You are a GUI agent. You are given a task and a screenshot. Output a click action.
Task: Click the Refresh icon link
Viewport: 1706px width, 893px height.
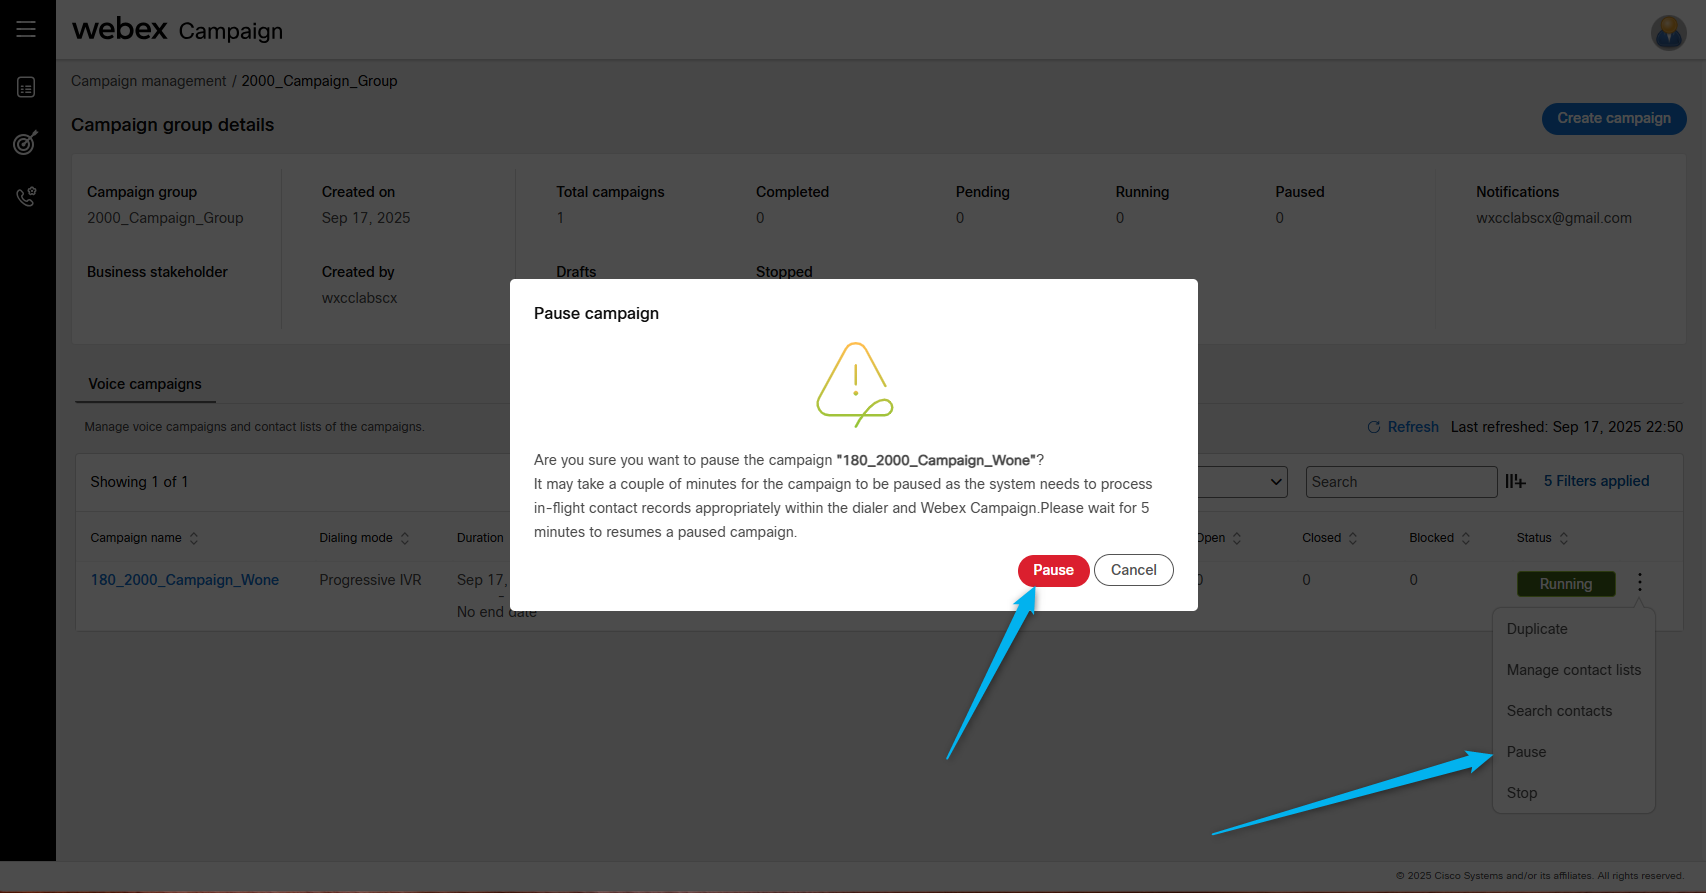click(x=1402, y=427)
